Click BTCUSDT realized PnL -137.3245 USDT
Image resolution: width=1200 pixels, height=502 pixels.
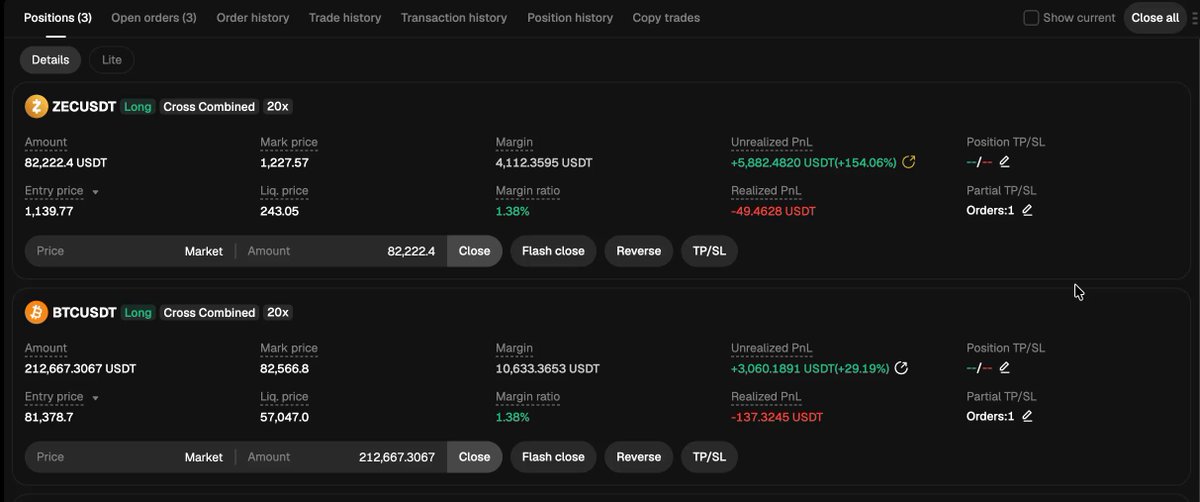point(777,417)
